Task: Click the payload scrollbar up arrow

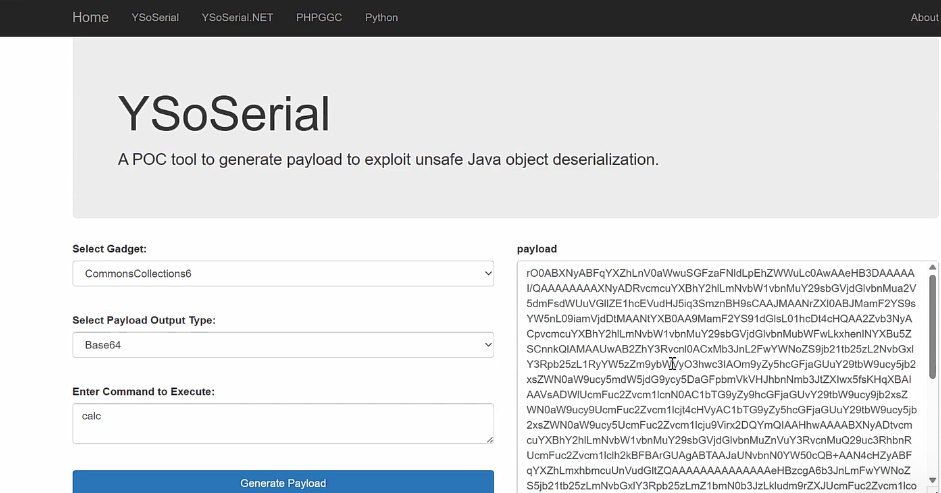Action: (933, 268)
